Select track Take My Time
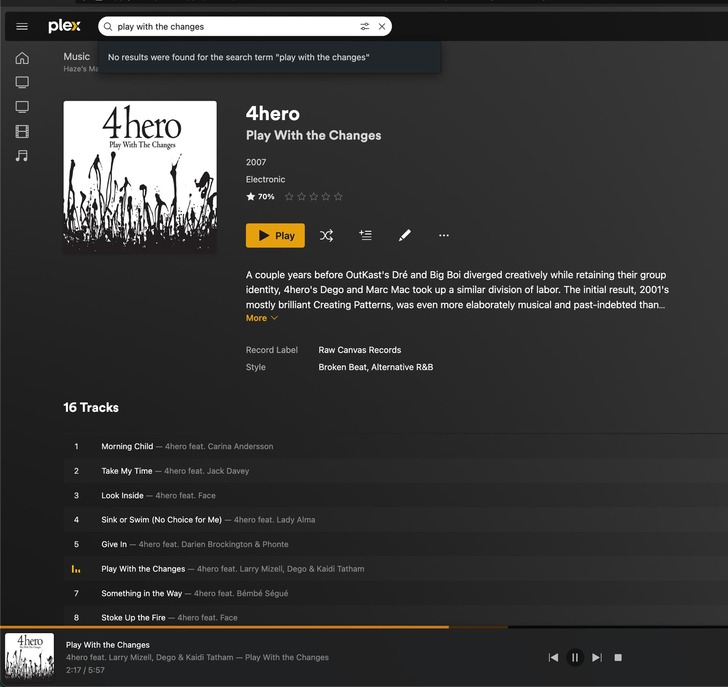The height and width of the screenshot is (687, 728). click(x=126, y=471)
